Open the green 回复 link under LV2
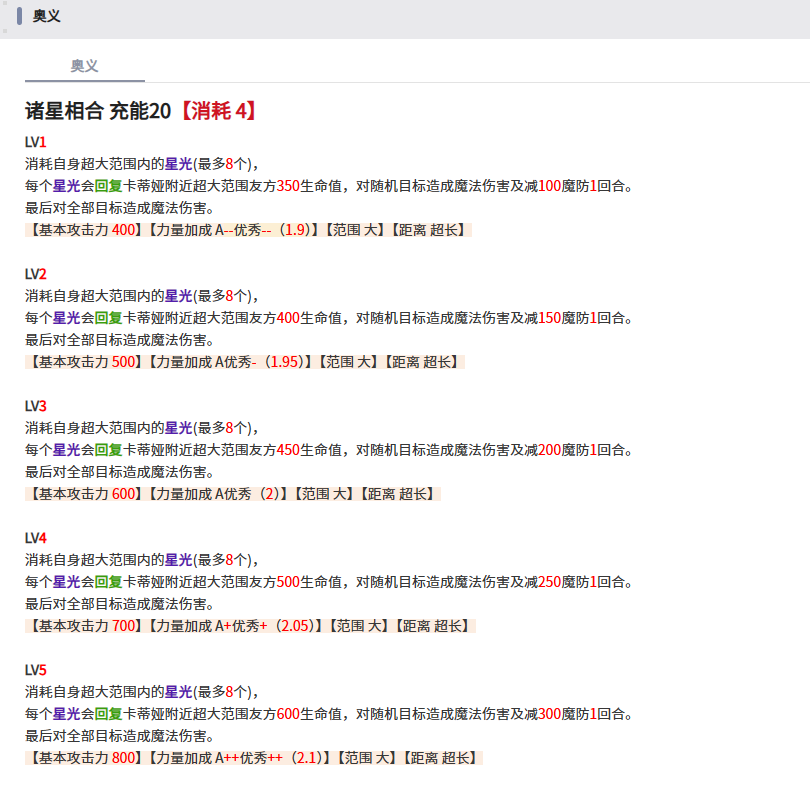This screenshot has height=788, width=810. point(108,318)
